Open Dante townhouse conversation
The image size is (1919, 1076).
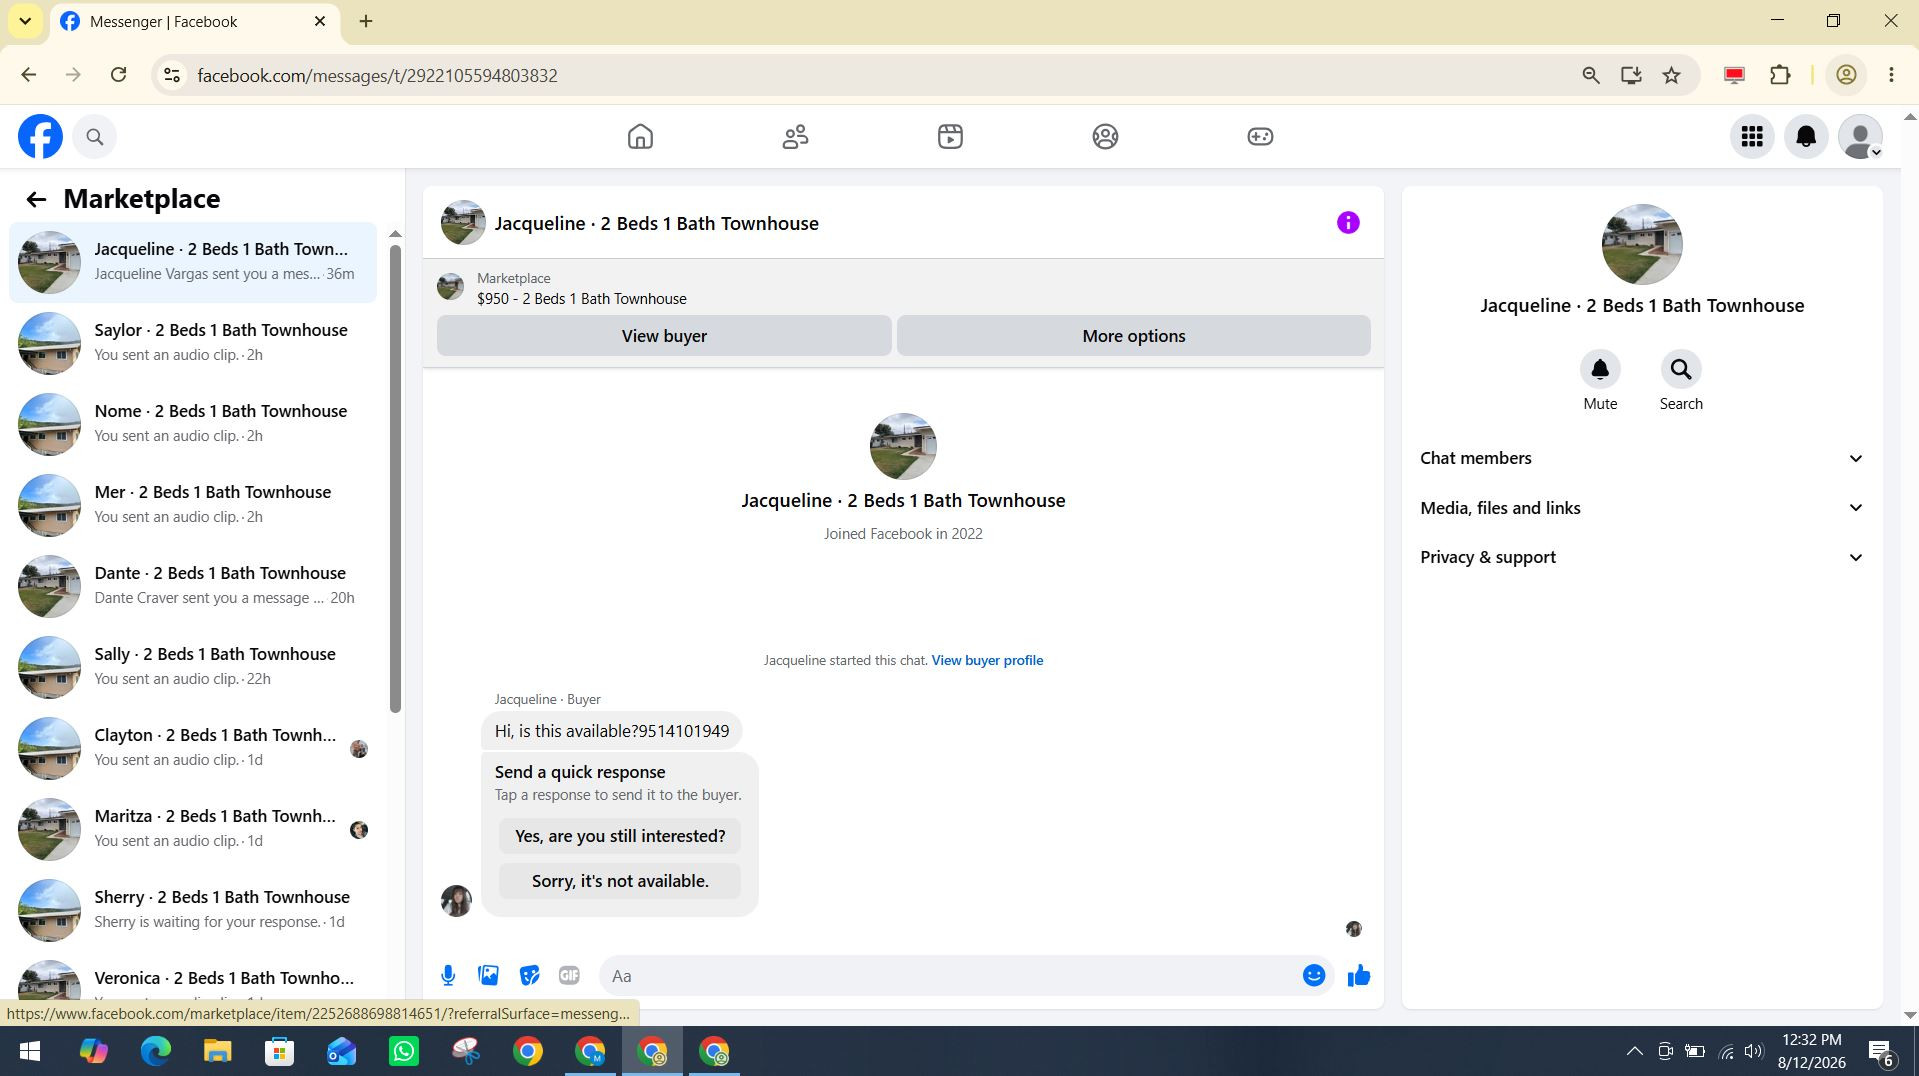click(x=193, y=585)
